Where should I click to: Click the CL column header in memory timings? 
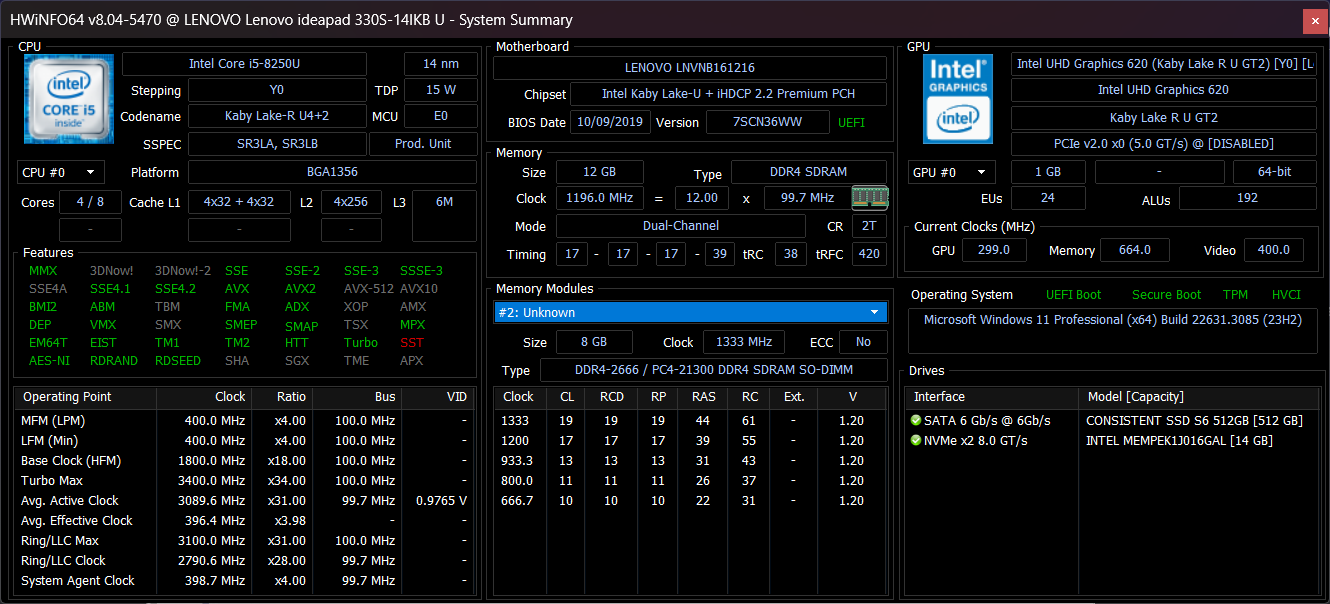pos(566,397)
